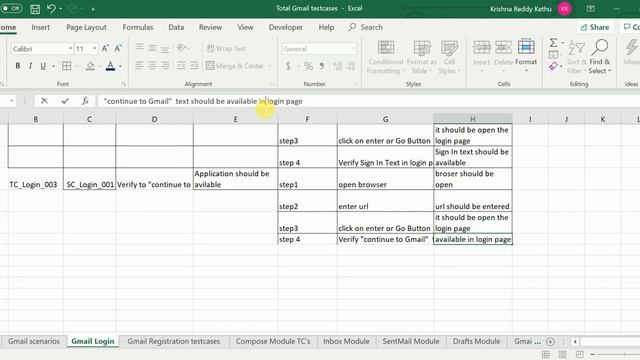Click the Clear eraser icon
The image size is (640, 360).
click(553, 66)
